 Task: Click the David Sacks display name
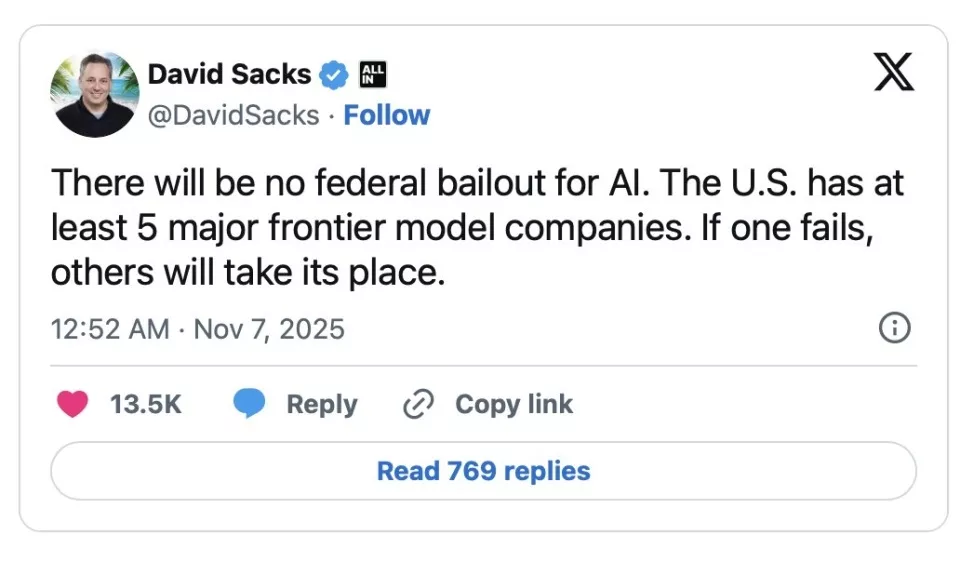(229, 74)
